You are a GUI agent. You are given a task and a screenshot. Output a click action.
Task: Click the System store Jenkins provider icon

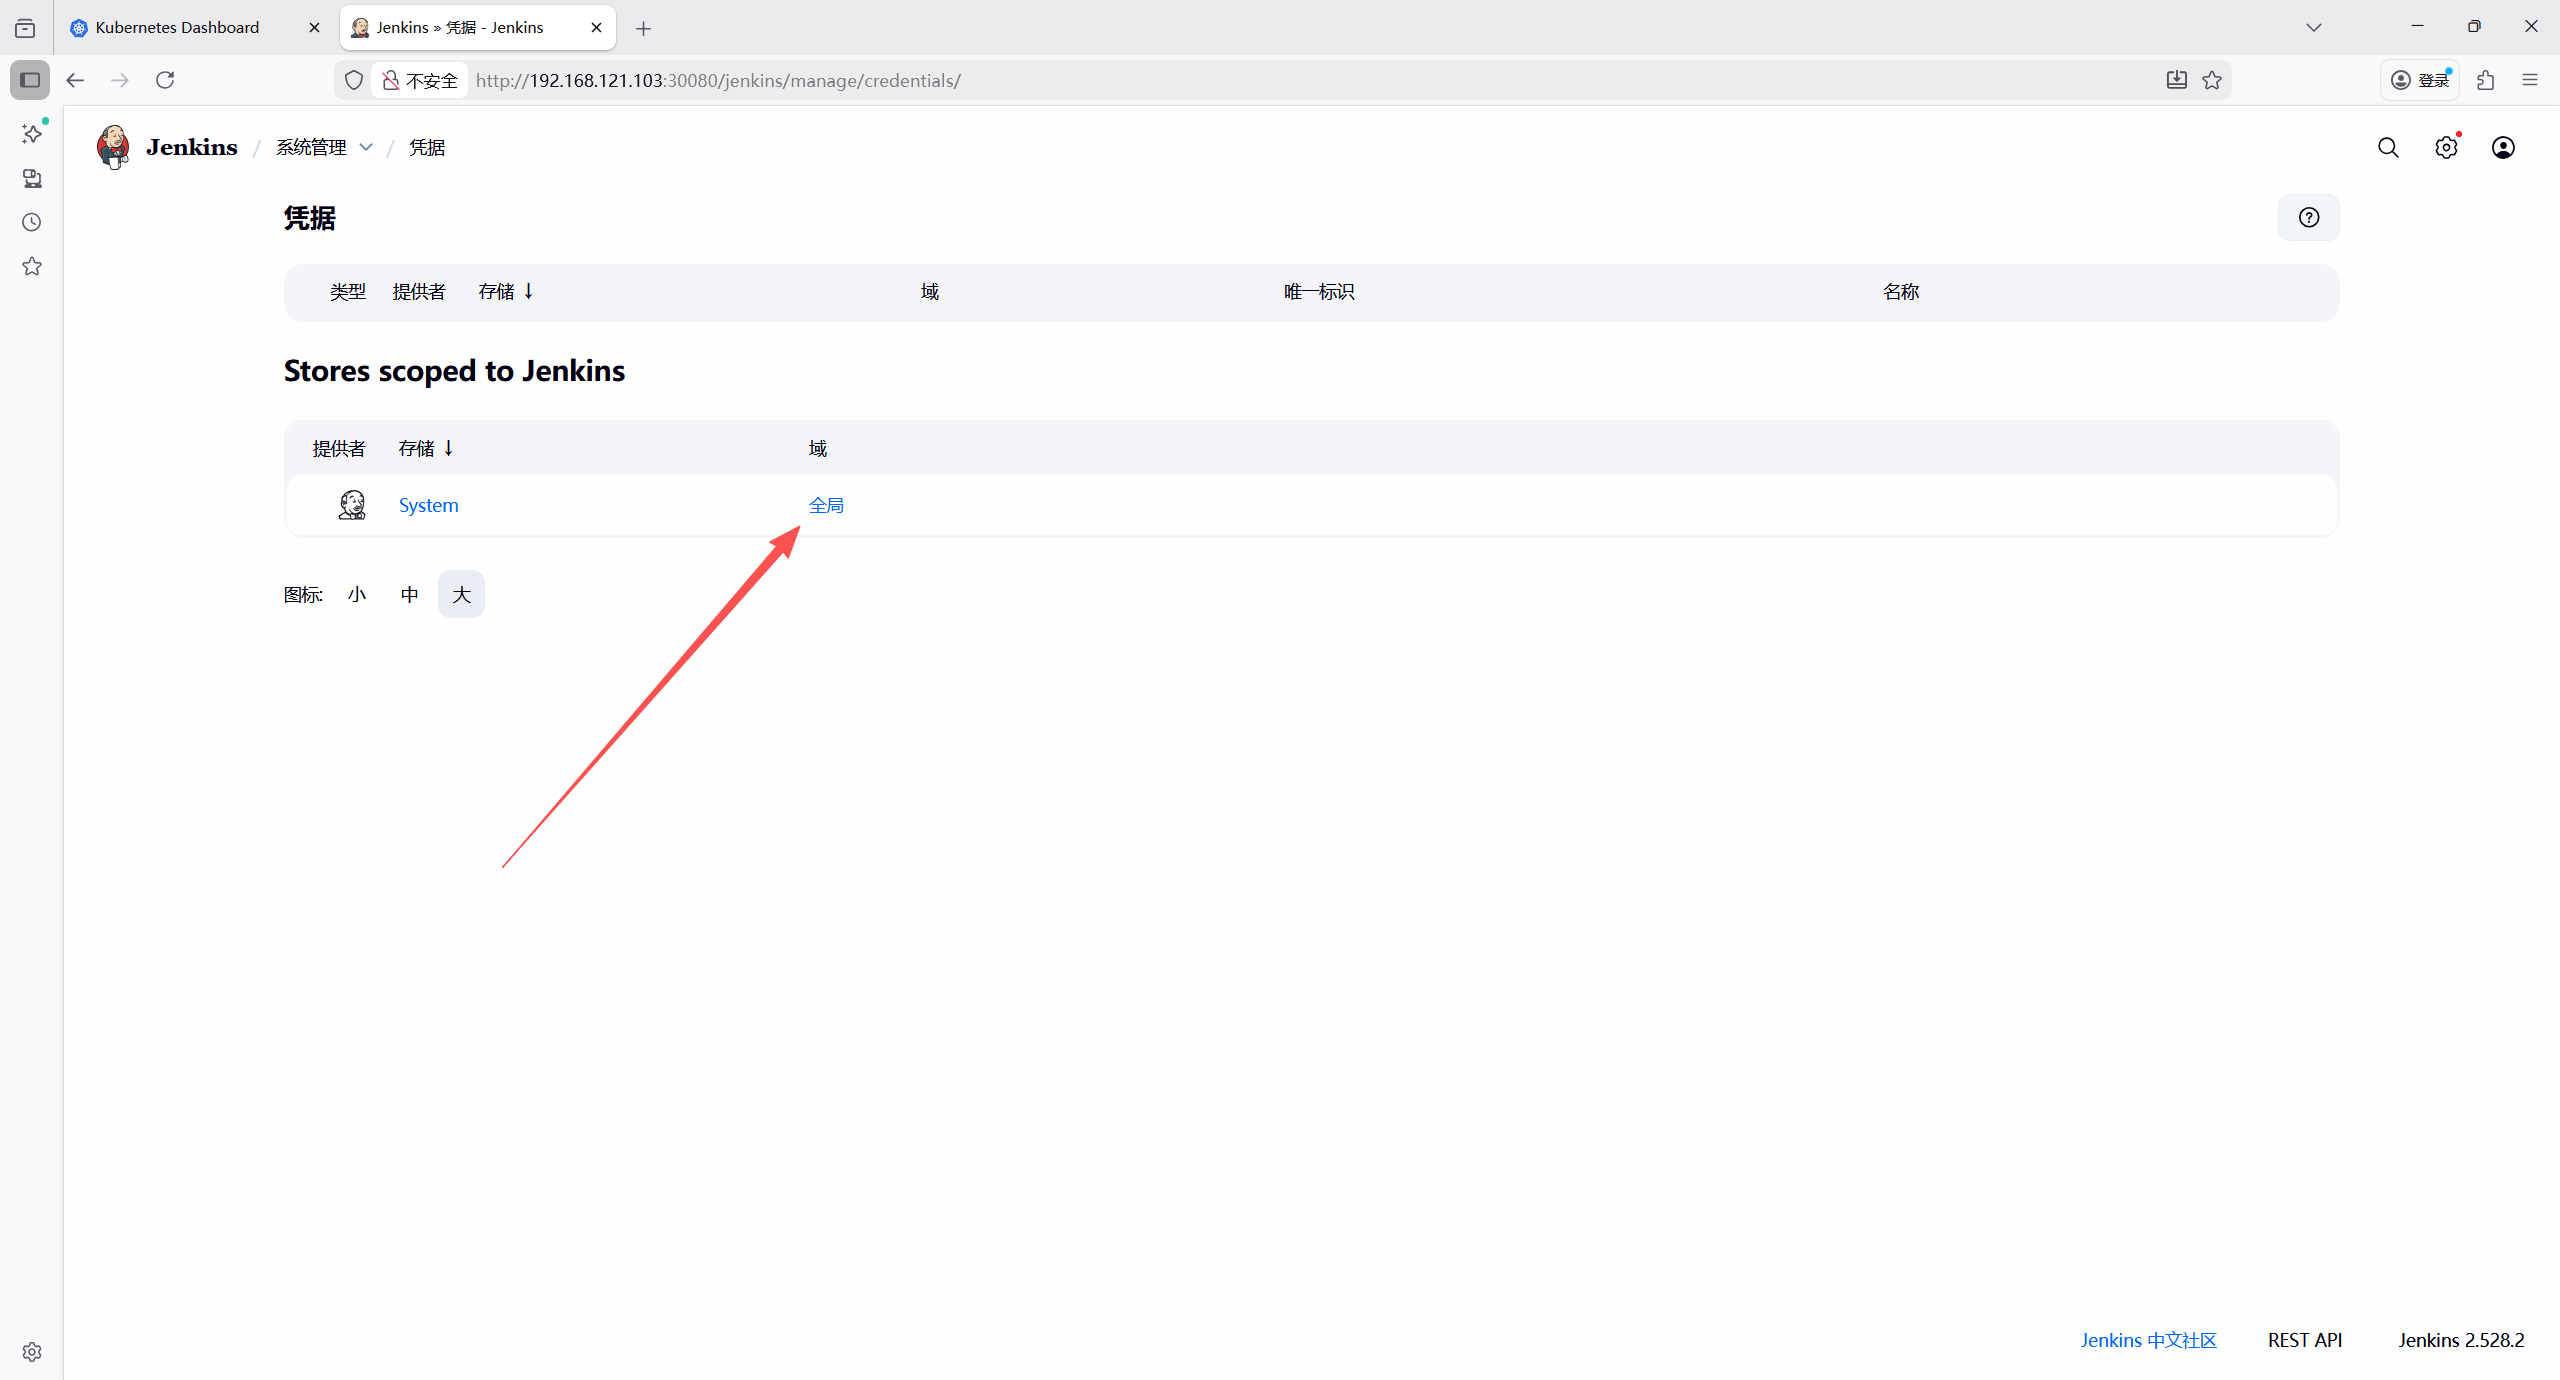[352, 505]
